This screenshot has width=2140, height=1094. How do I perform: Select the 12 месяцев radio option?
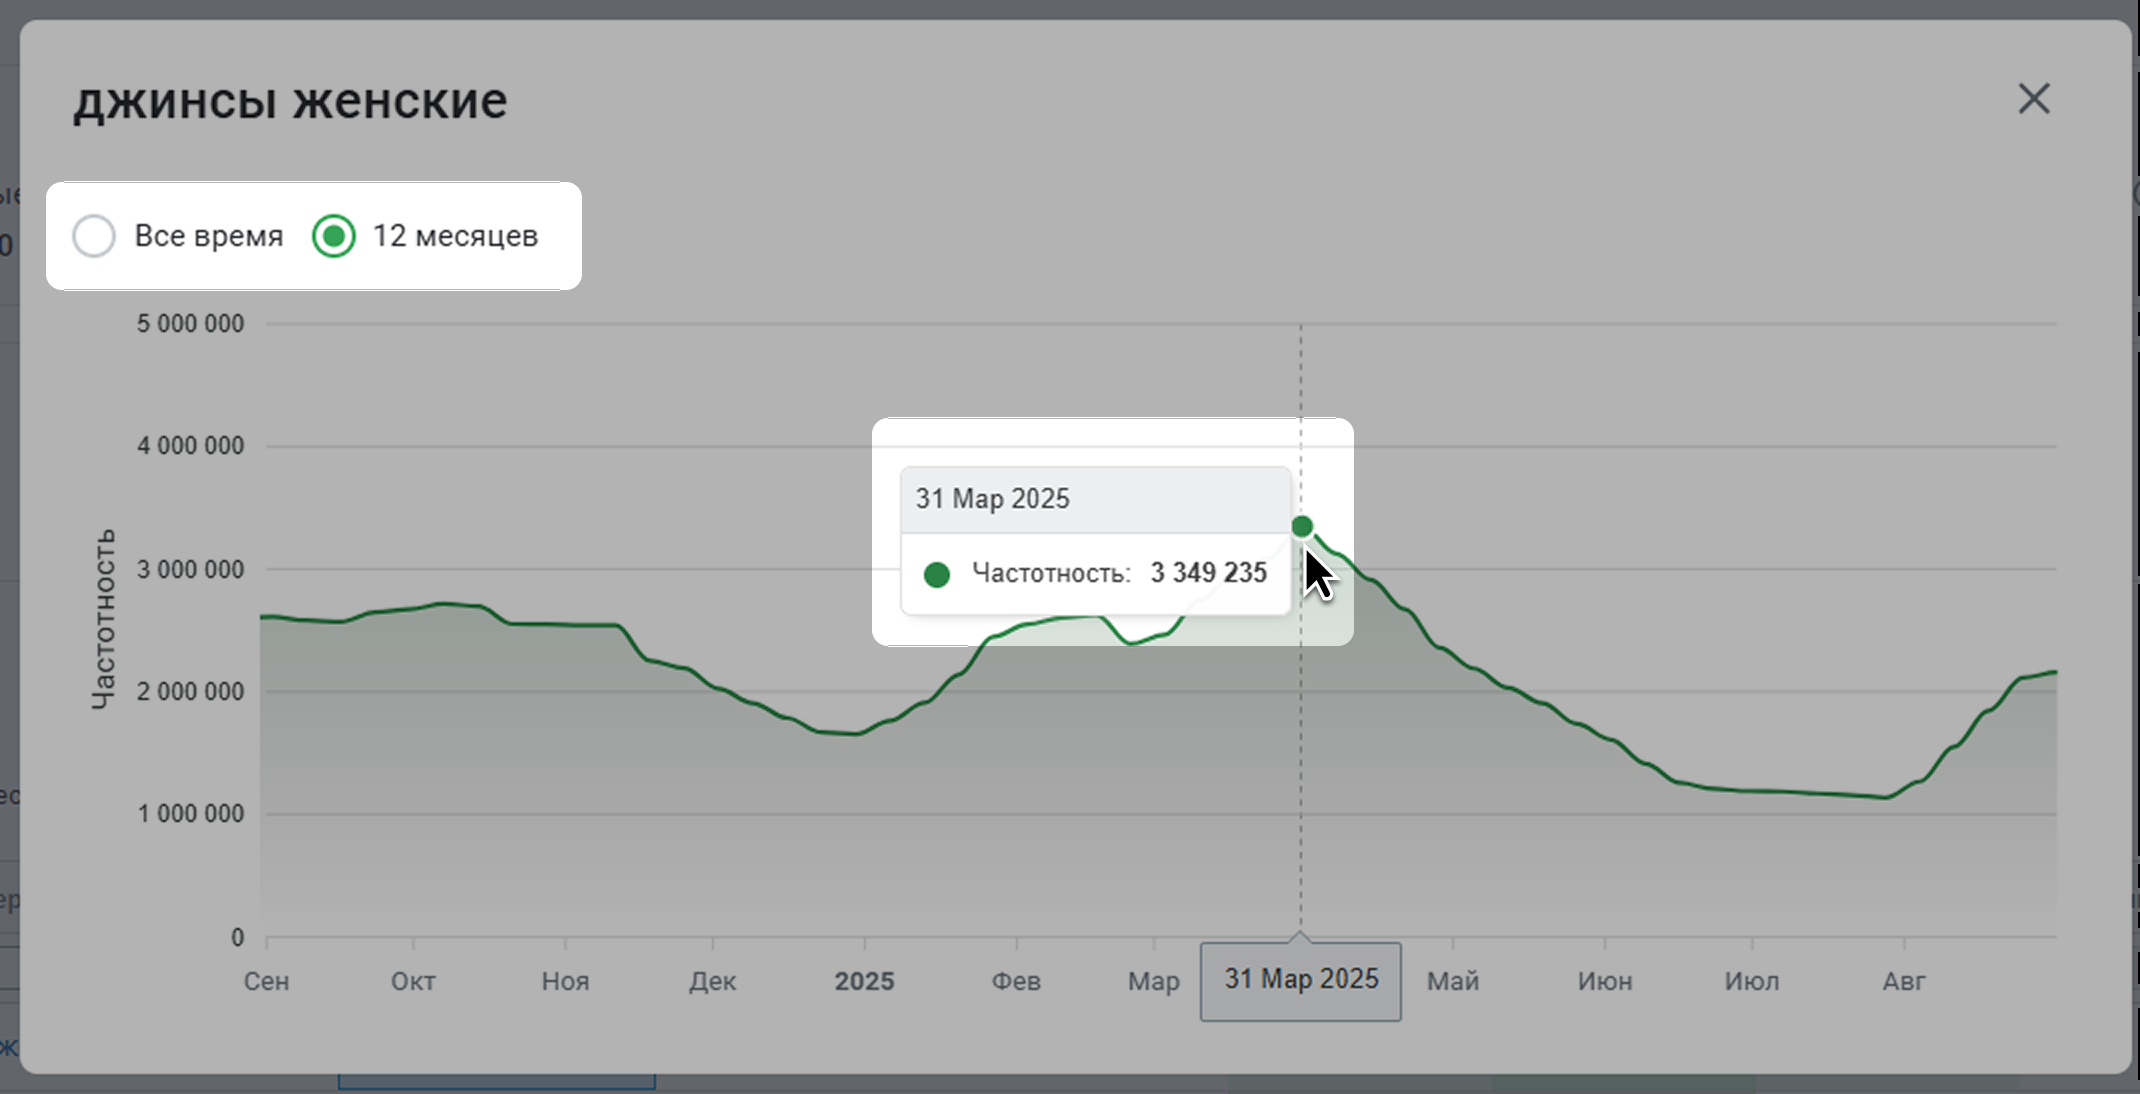point(334,236)
